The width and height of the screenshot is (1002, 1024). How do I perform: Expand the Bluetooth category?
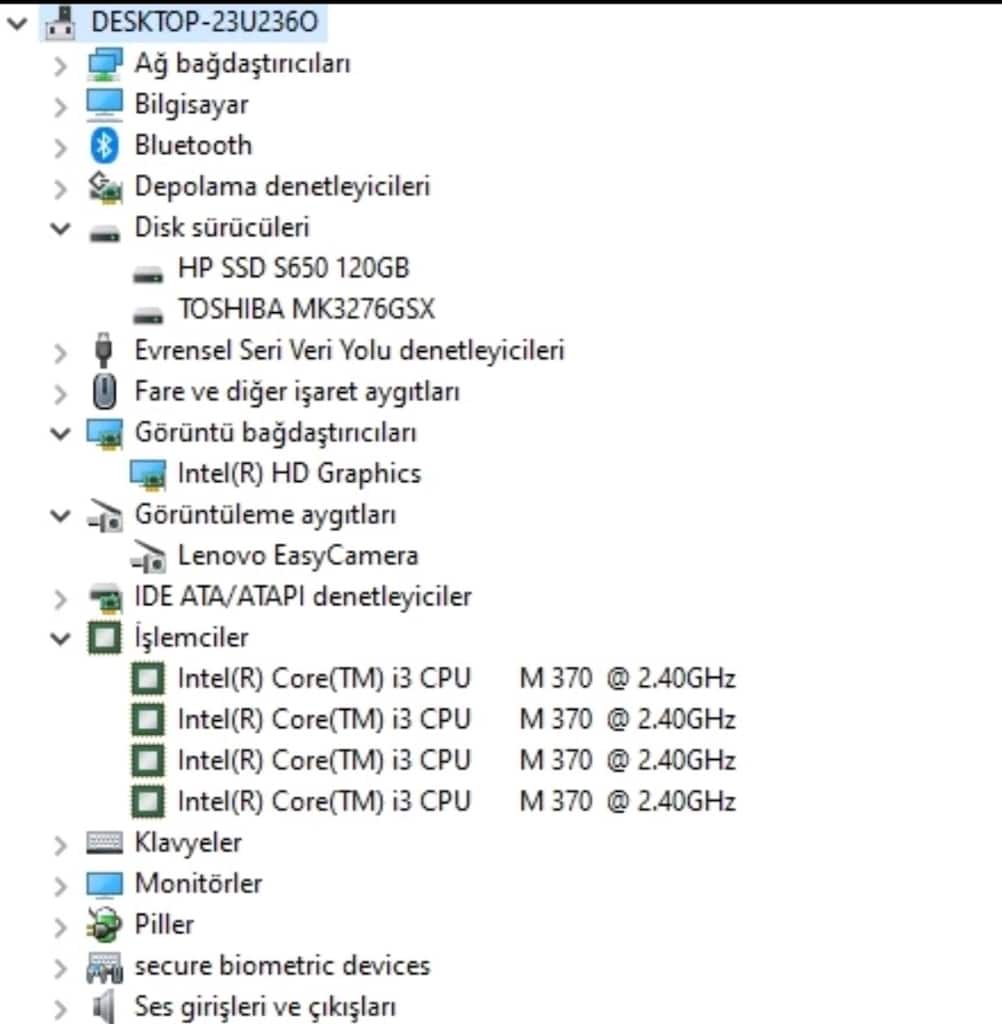[60, 148]
